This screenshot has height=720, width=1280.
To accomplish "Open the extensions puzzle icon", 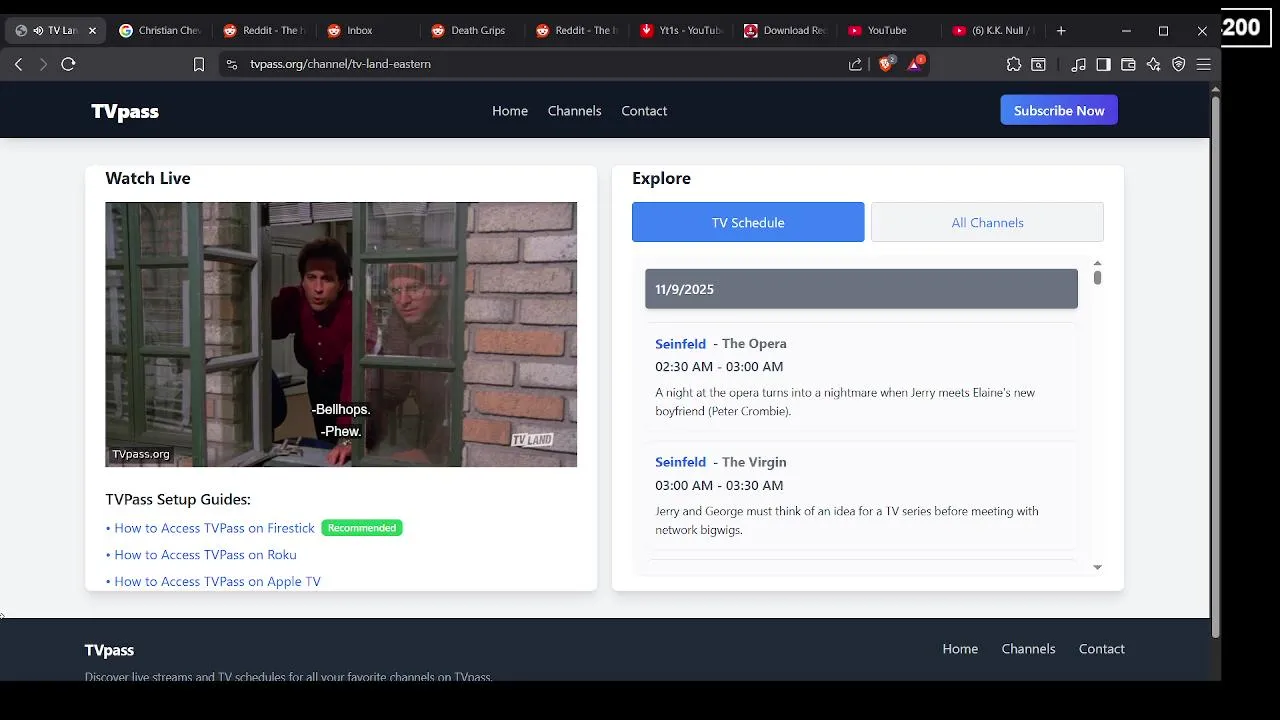I will click(x=1014, y=64).
